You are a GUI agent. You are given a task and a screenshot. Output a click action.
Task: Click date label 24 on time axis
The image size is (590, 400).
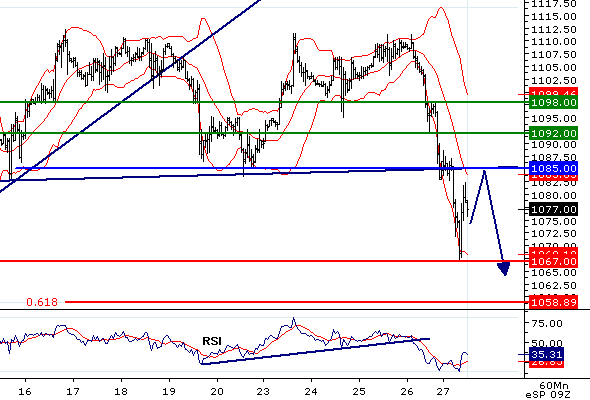(311, 392)
